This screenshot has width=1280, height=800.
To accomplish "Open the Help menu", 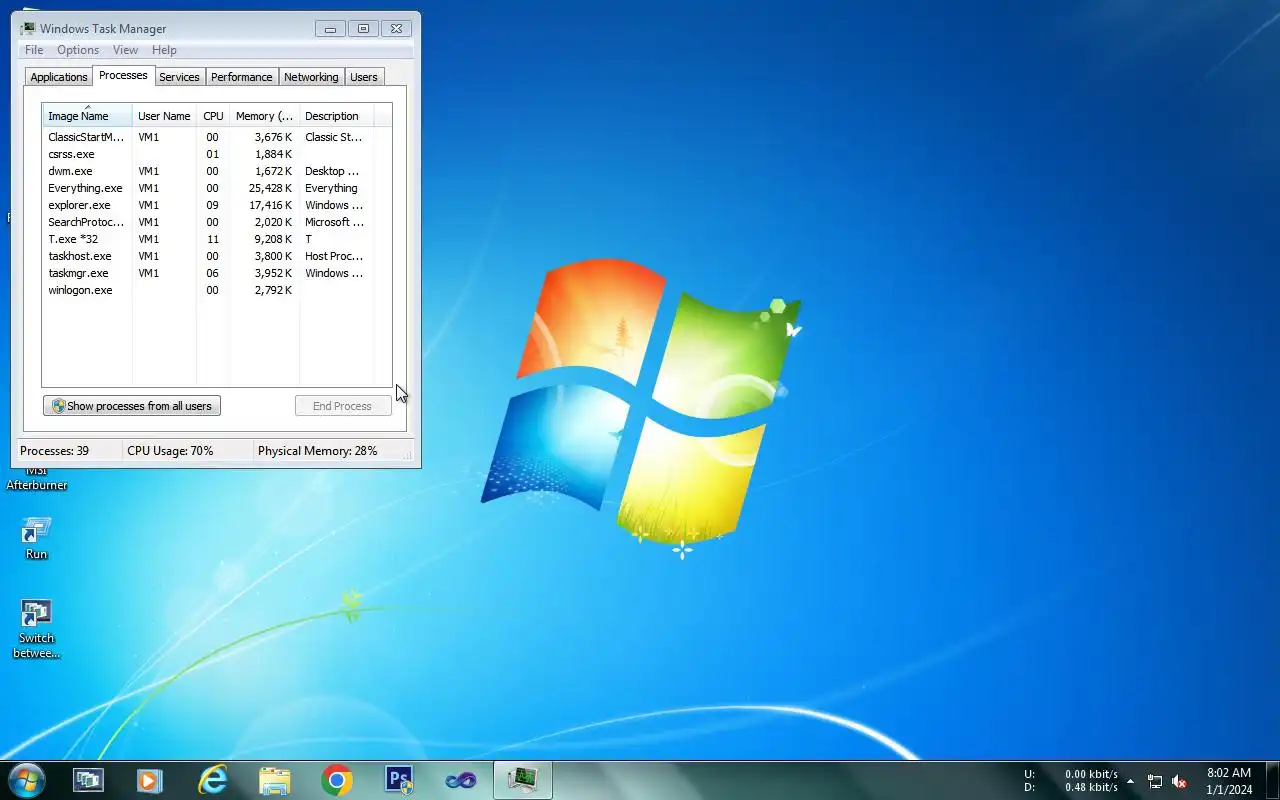I will coord(164,50).
